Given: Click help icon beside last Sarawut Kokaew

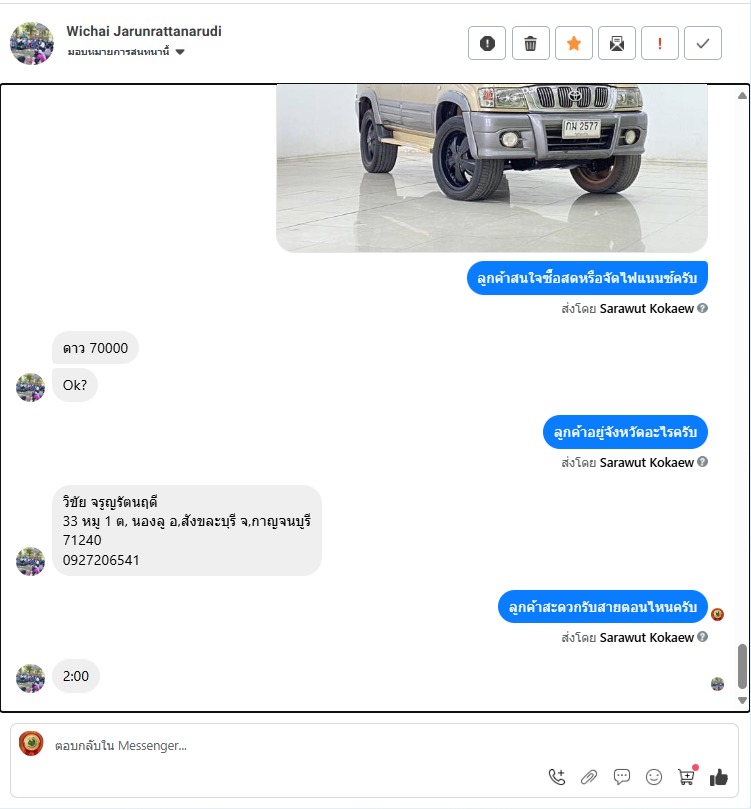Looking at the screenshot, I should pos(703,637).
